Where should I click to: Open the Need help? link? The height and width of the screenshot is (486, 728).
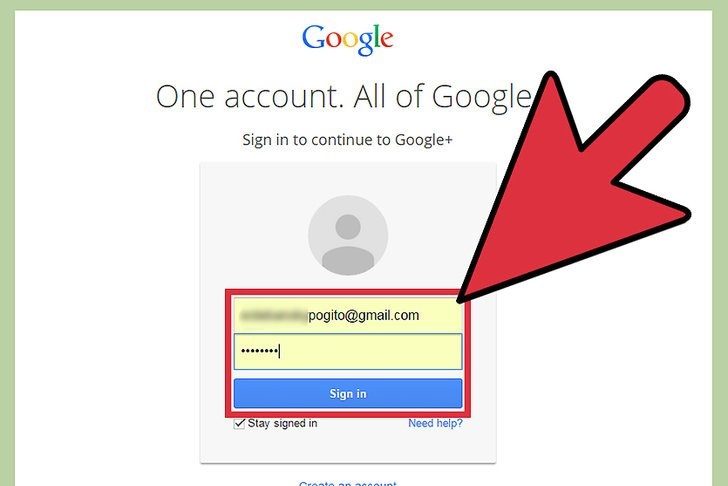pos(436,423)
